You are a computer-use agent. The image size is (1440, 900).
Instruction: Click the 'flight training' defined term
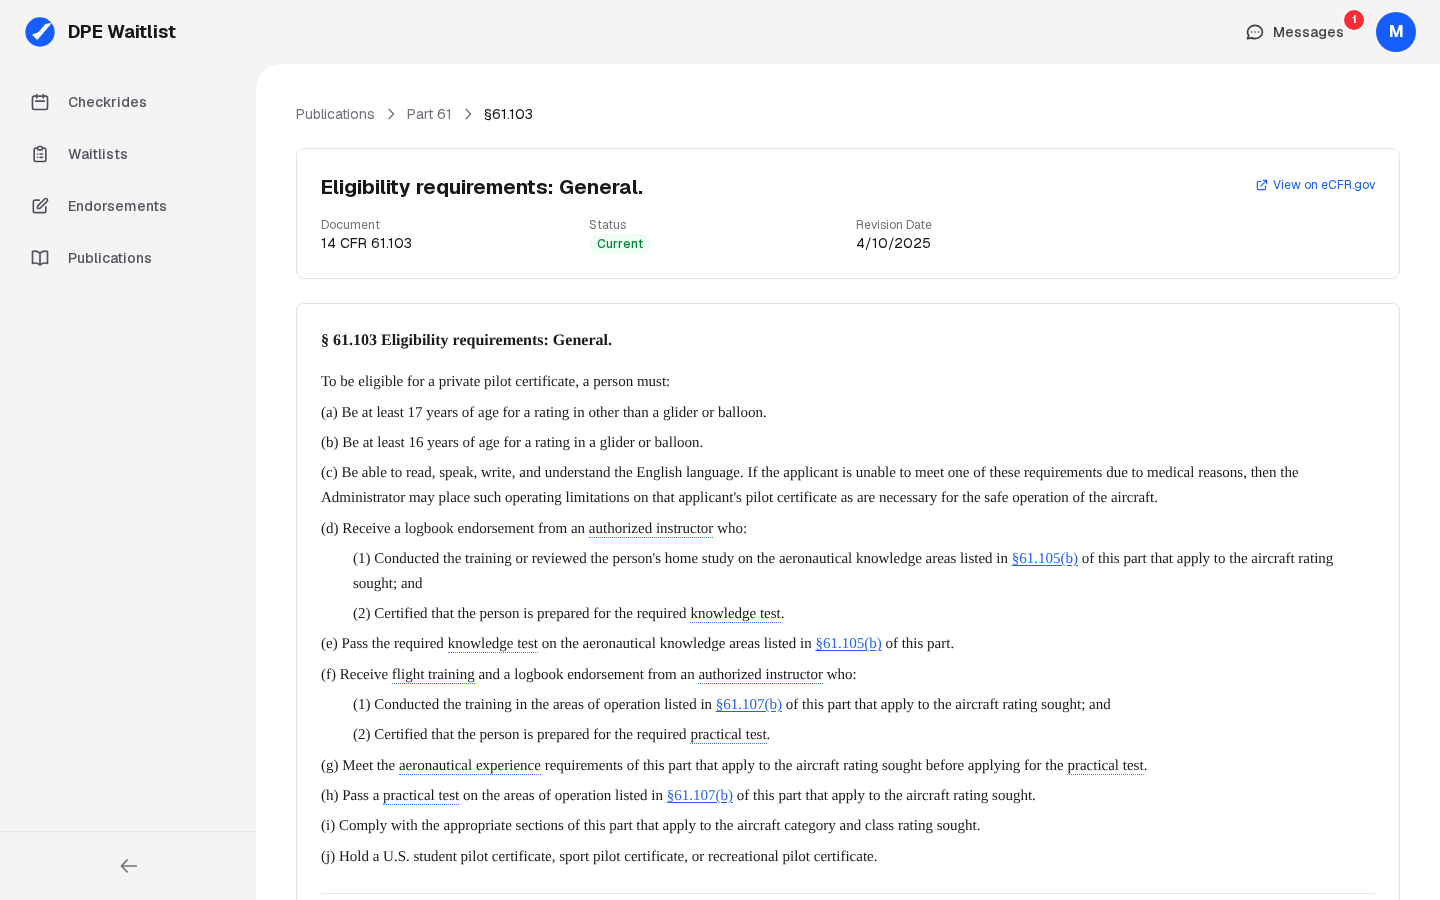(x=433, y=674)
